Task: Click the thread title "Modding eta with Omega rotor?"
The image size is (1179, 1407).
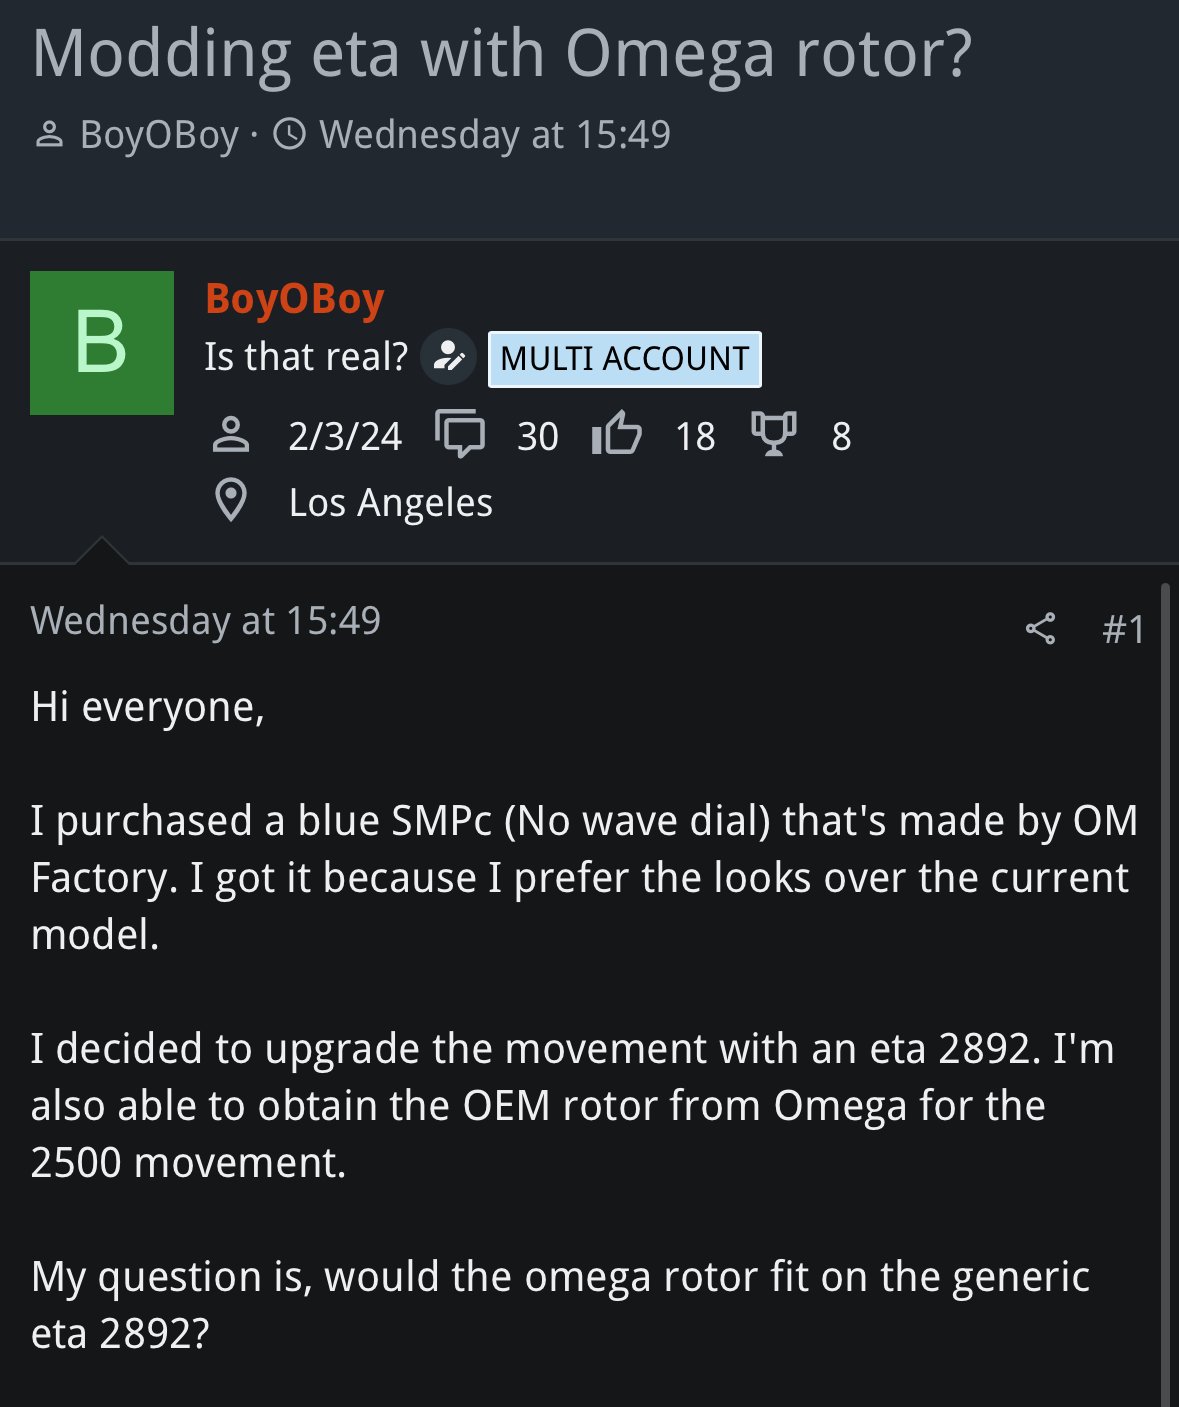Action: click(x=502, y=54)
